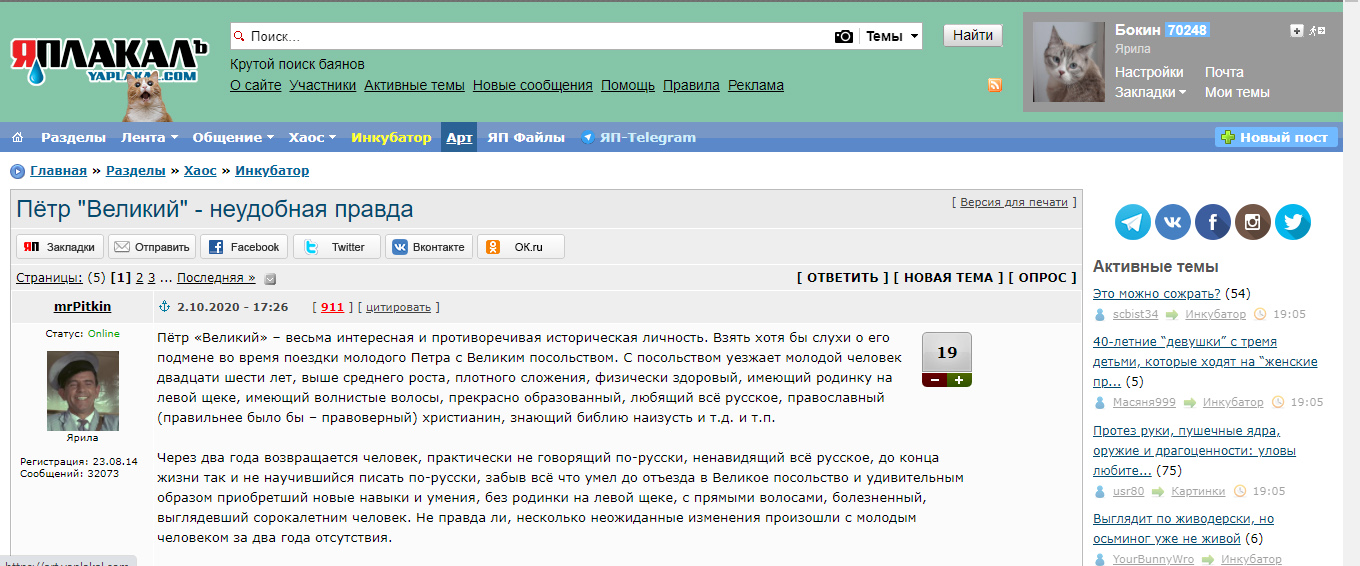Screen dimensions: 1360x566
Task: Click Бокин's cat avatar
Action: pyautogui.click(x=1069, y=62)
